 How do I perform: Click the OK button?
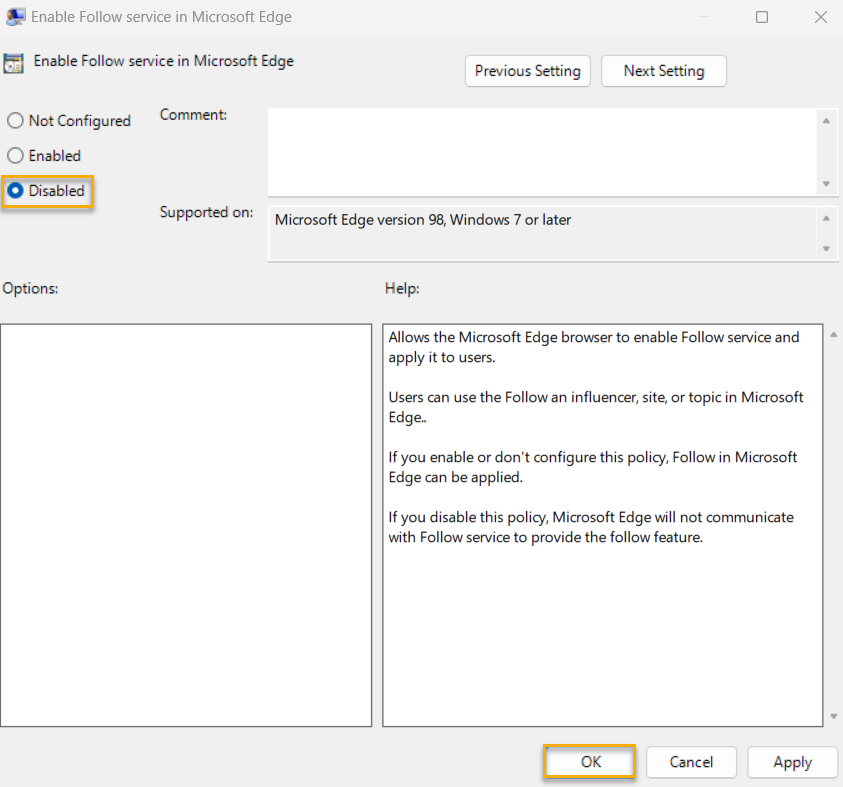tap(589, 761)
